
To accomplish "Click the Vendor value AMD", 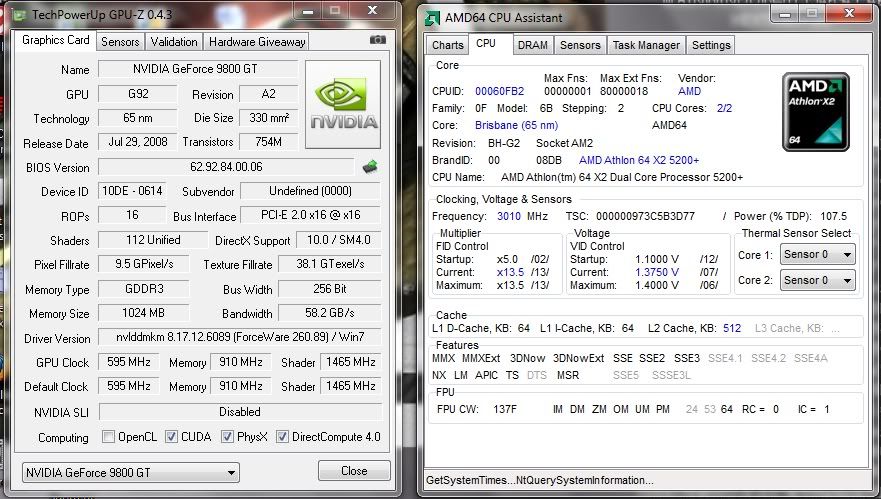I will pyautogui.click(x=689, y=91).
